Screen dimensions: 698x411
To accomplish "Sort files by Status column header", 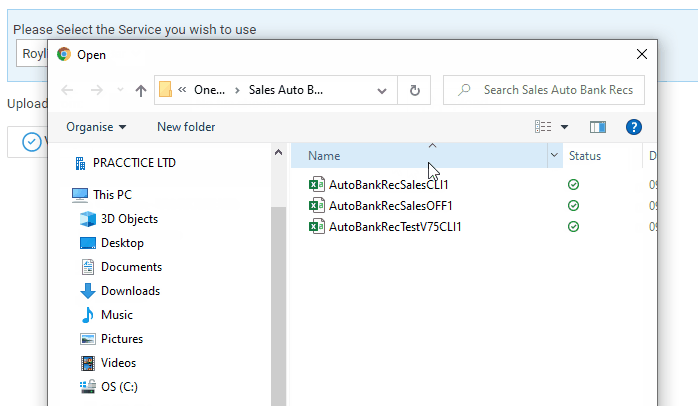I will [585, 156].
